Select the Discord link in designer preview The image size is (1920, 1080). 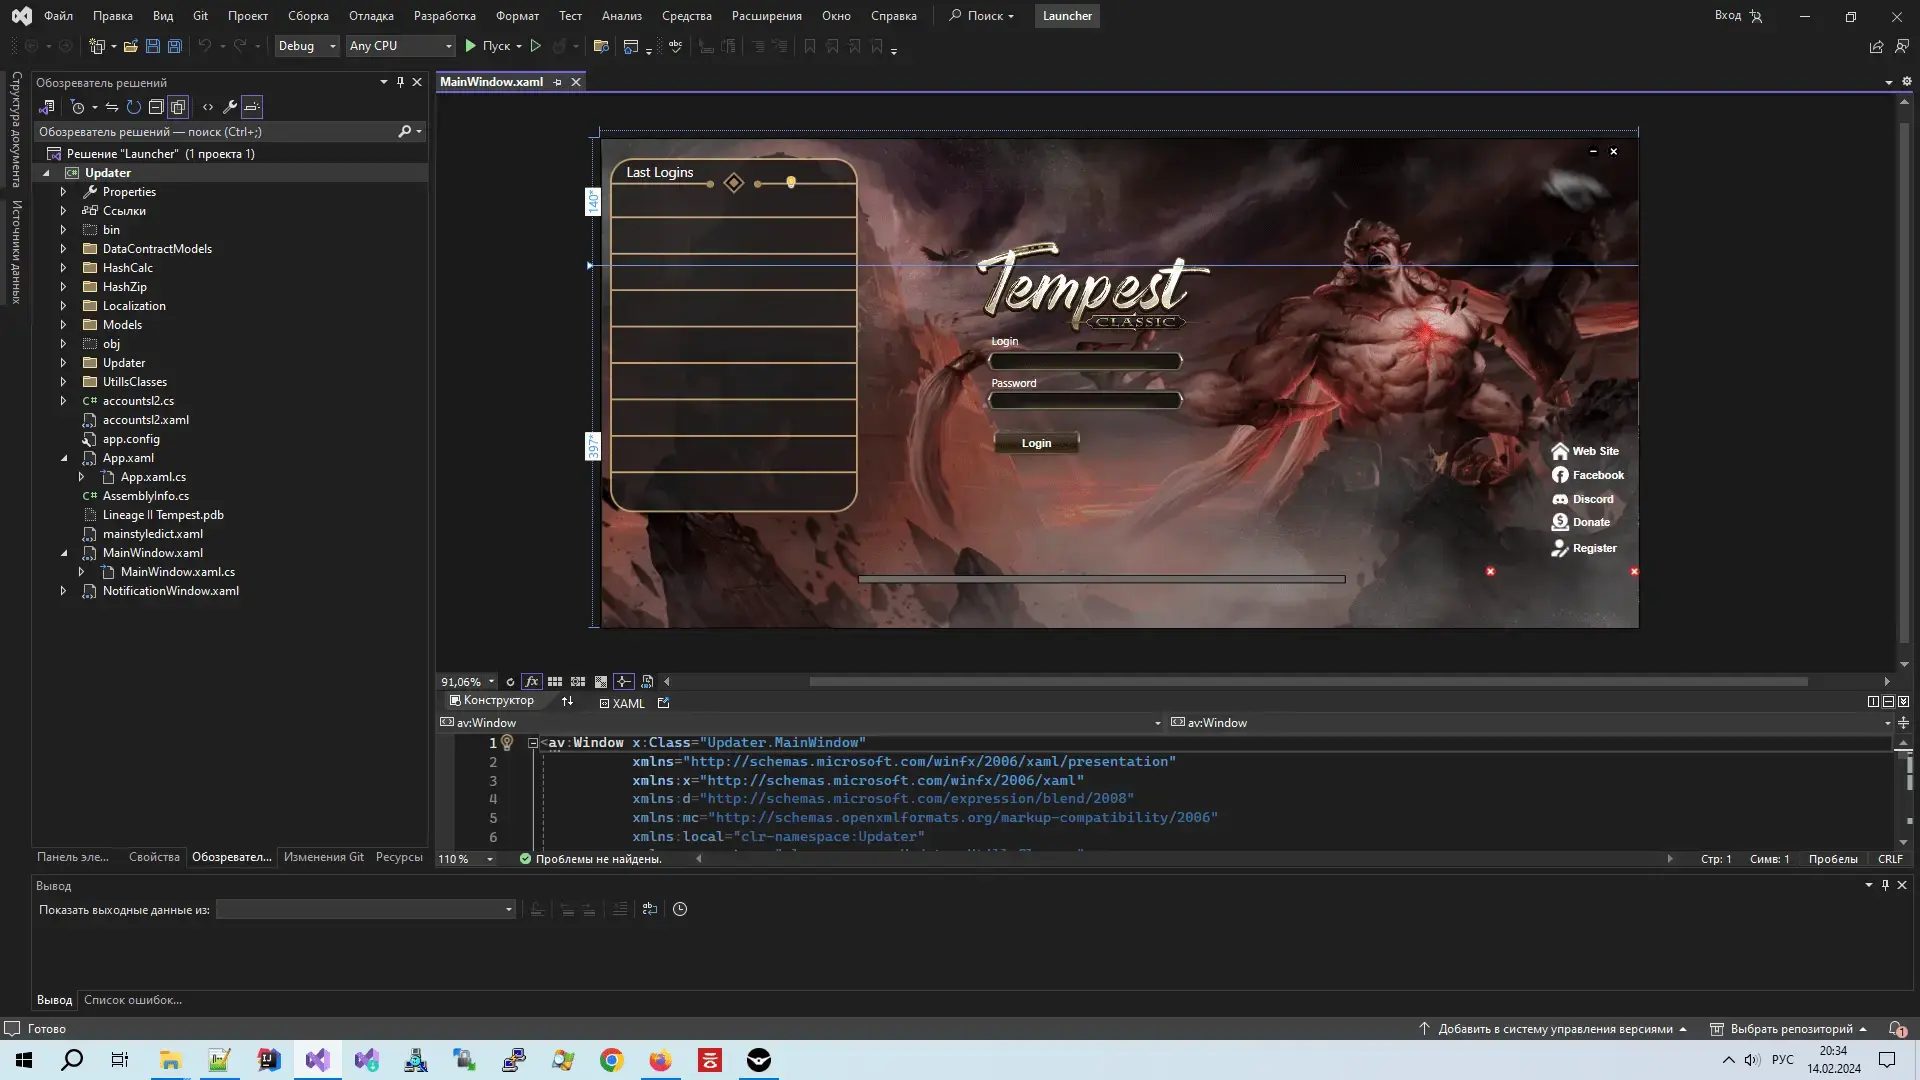[x=1583, y=499]
